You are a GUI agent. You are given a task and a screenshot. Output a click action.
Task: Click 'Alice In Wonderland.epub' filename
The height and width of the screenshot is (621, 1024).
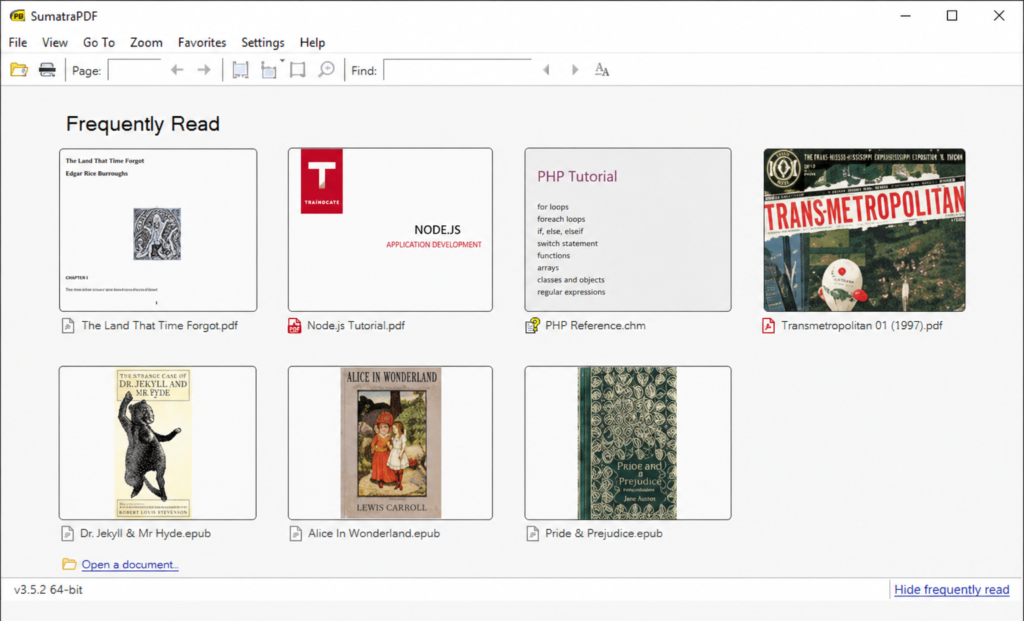click(x=374, y=533)
